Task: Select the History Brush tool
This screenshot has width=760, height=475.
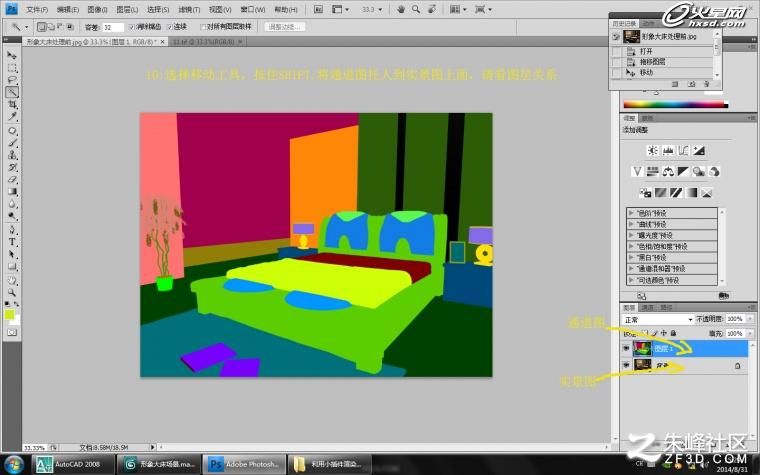Action: click(x=12, y=167)
